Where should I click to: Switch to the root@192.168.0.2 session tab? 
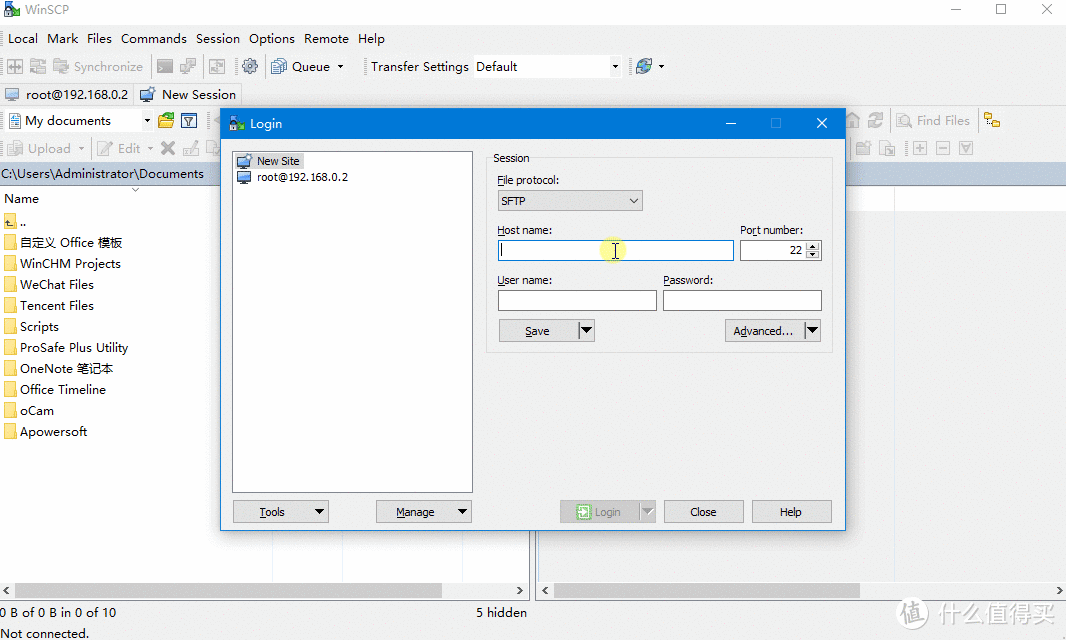click(x=67, y=95)
